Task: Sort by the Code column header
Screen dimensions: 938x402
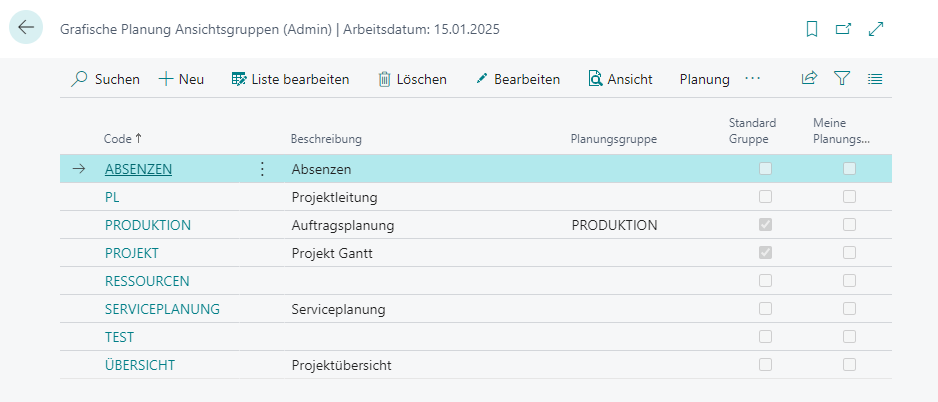Action: click(123, 139)
